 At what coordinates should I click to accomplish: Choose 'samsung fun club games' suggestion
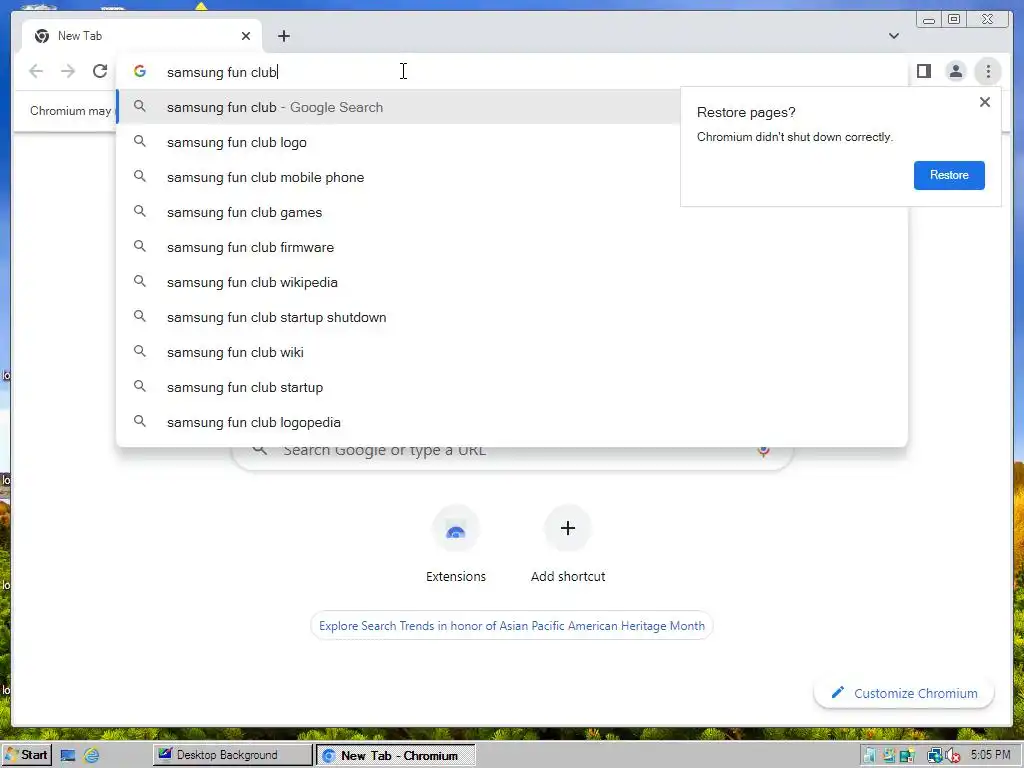tap(512, 212)
